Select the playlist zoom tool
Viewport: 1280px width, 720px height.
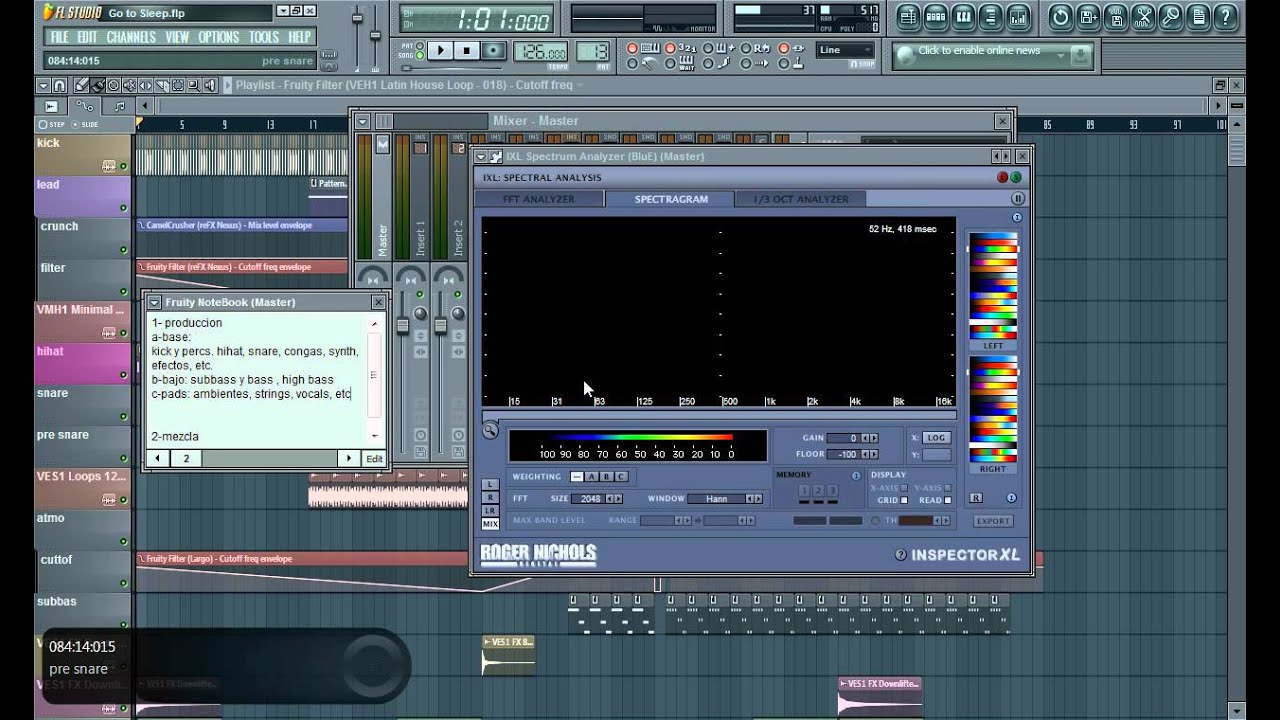point(194,86)
